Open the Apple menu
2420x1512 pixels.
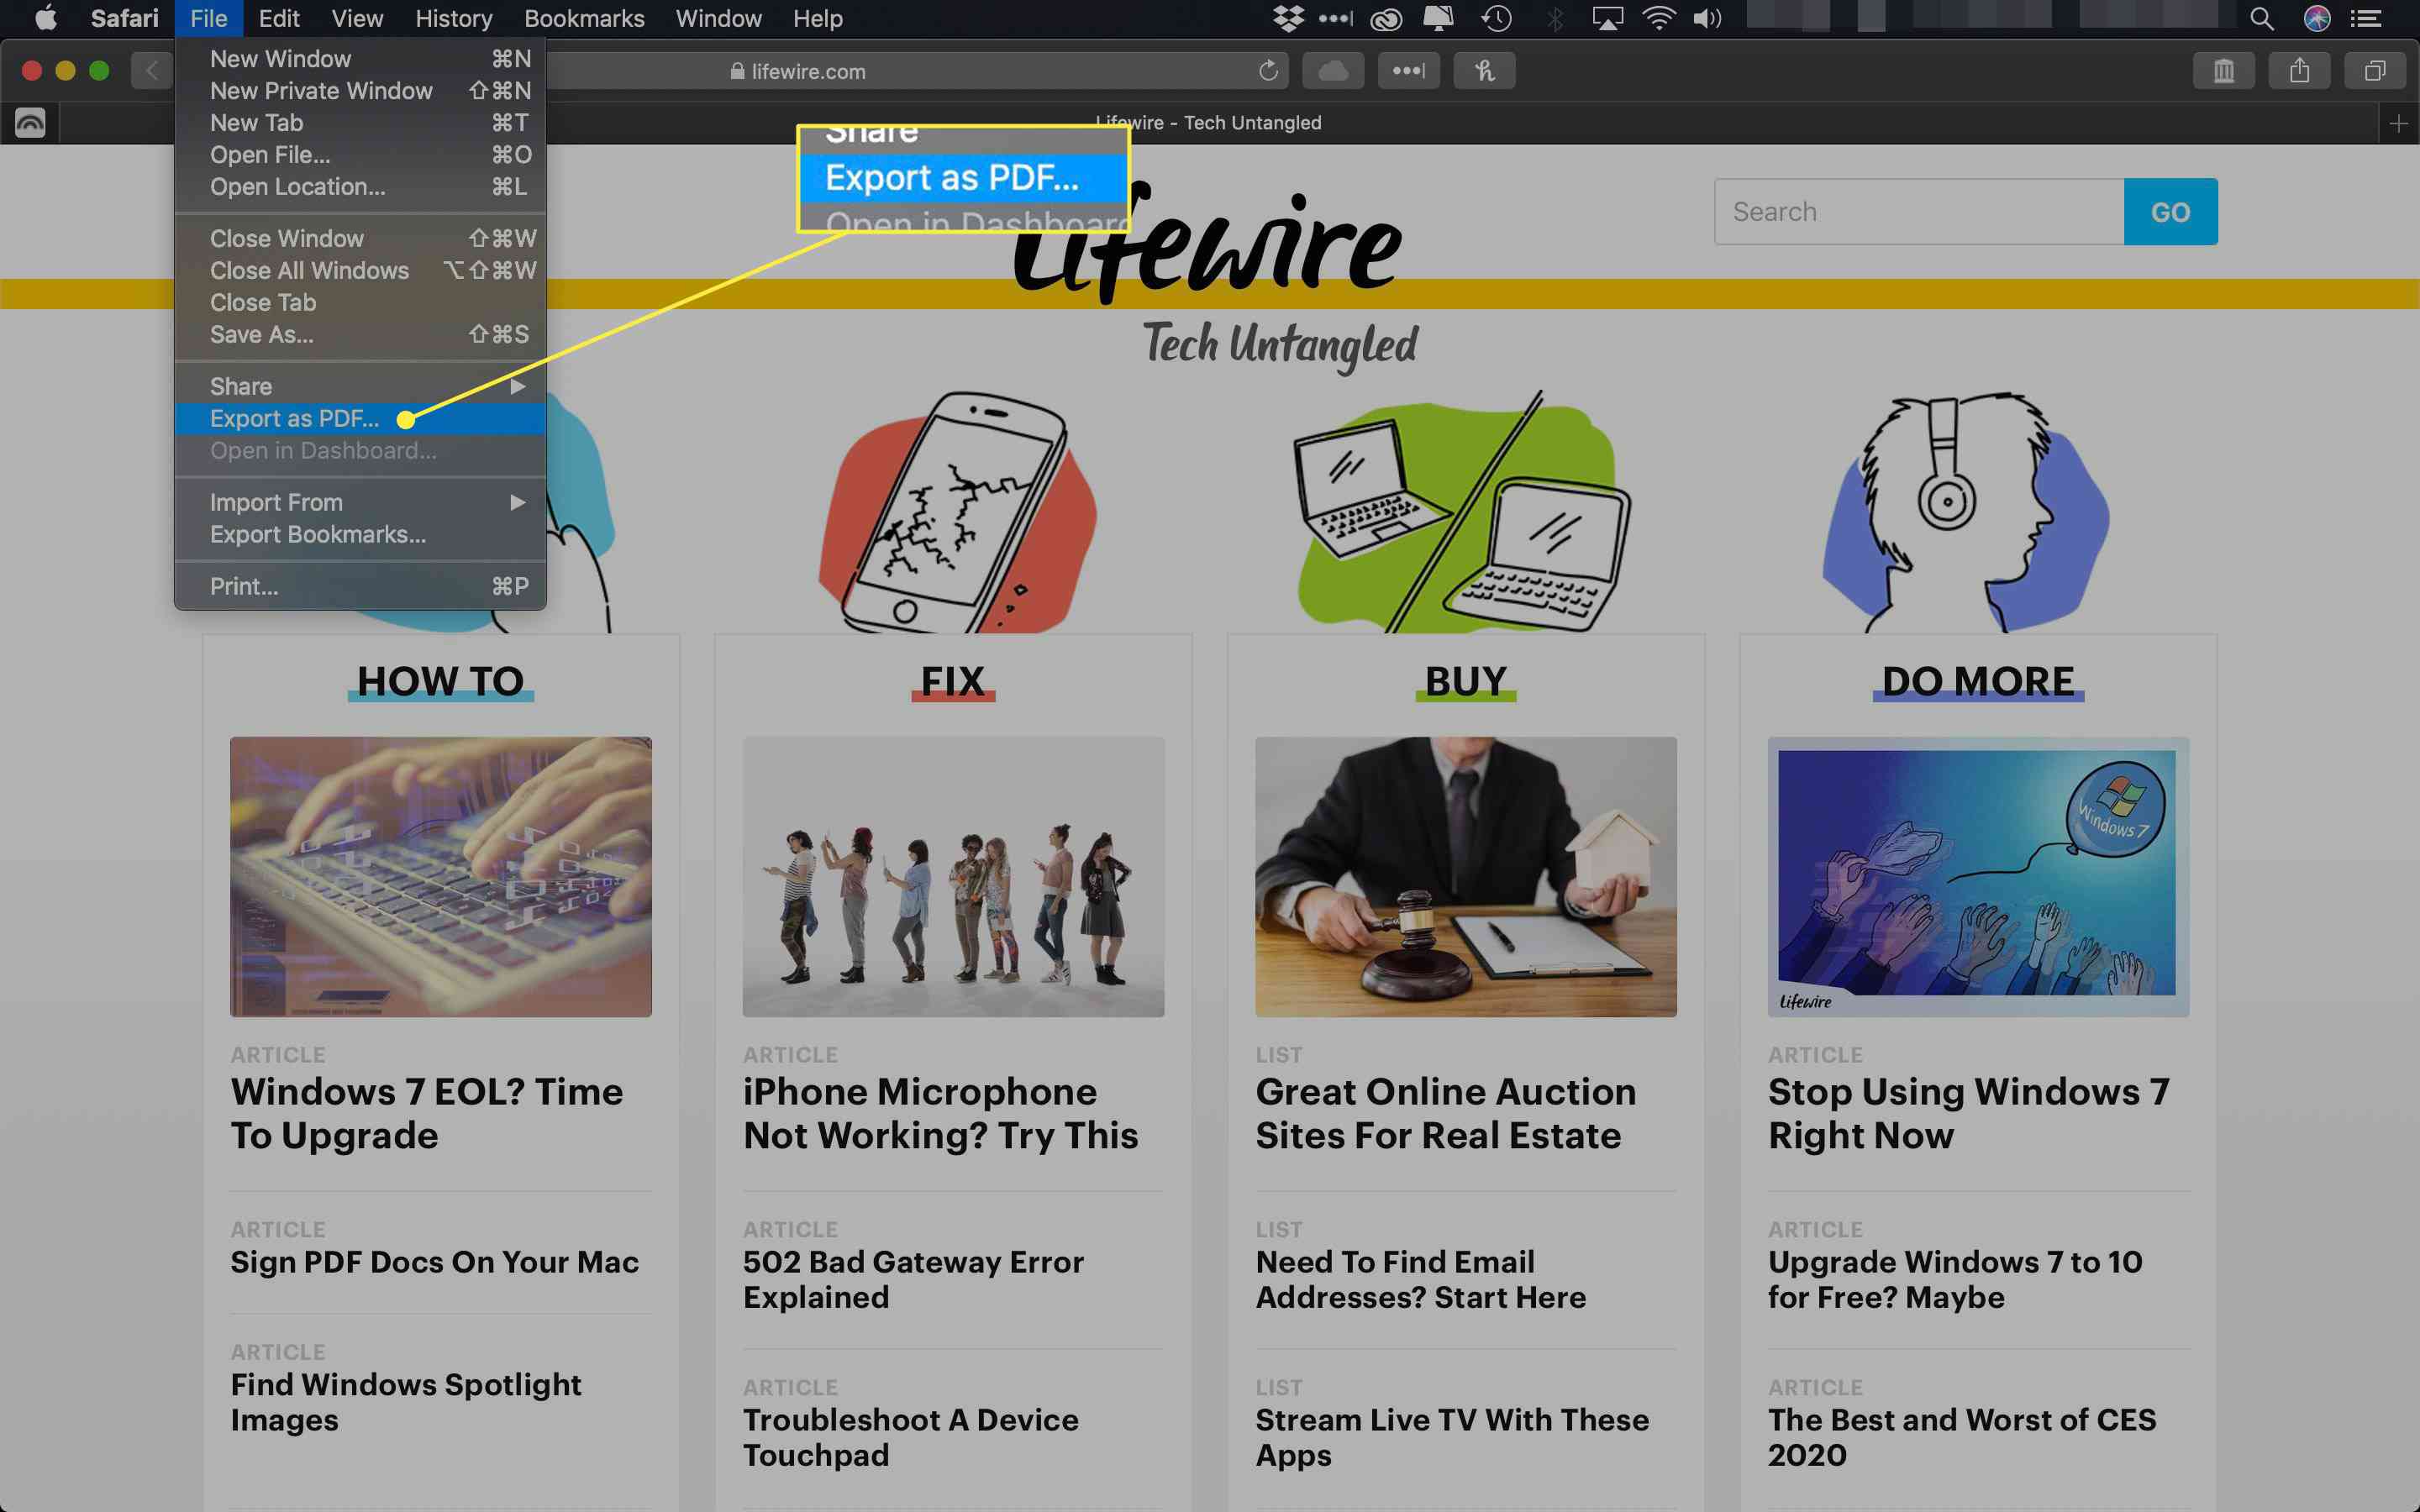pos(46,18)
